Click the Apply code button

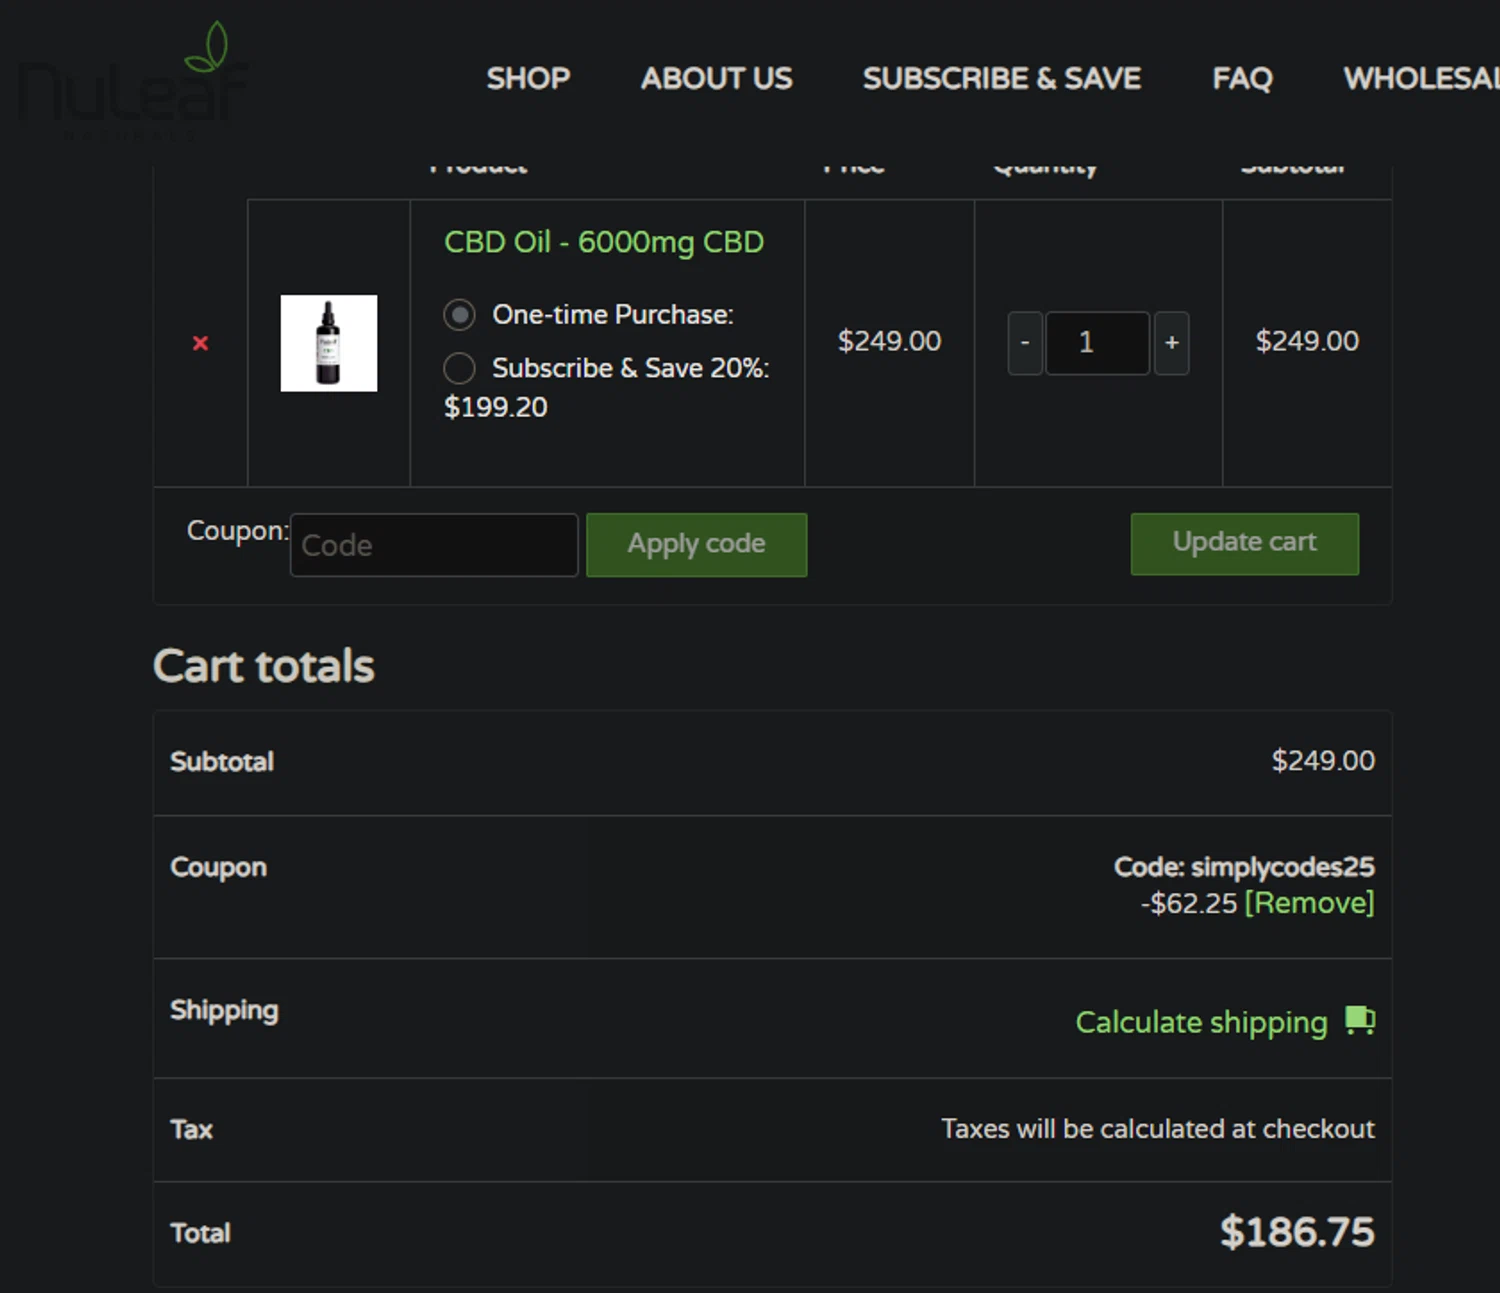[x=696, y=545]
